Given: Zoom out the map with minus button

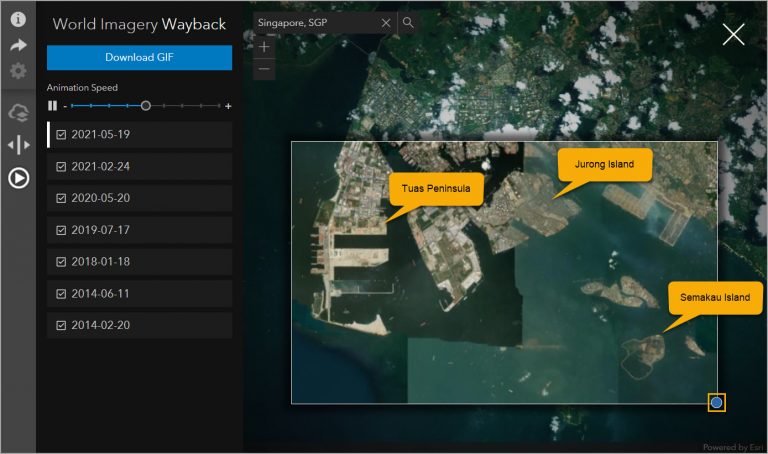Looking at the screenshot, I should [264, 69].
